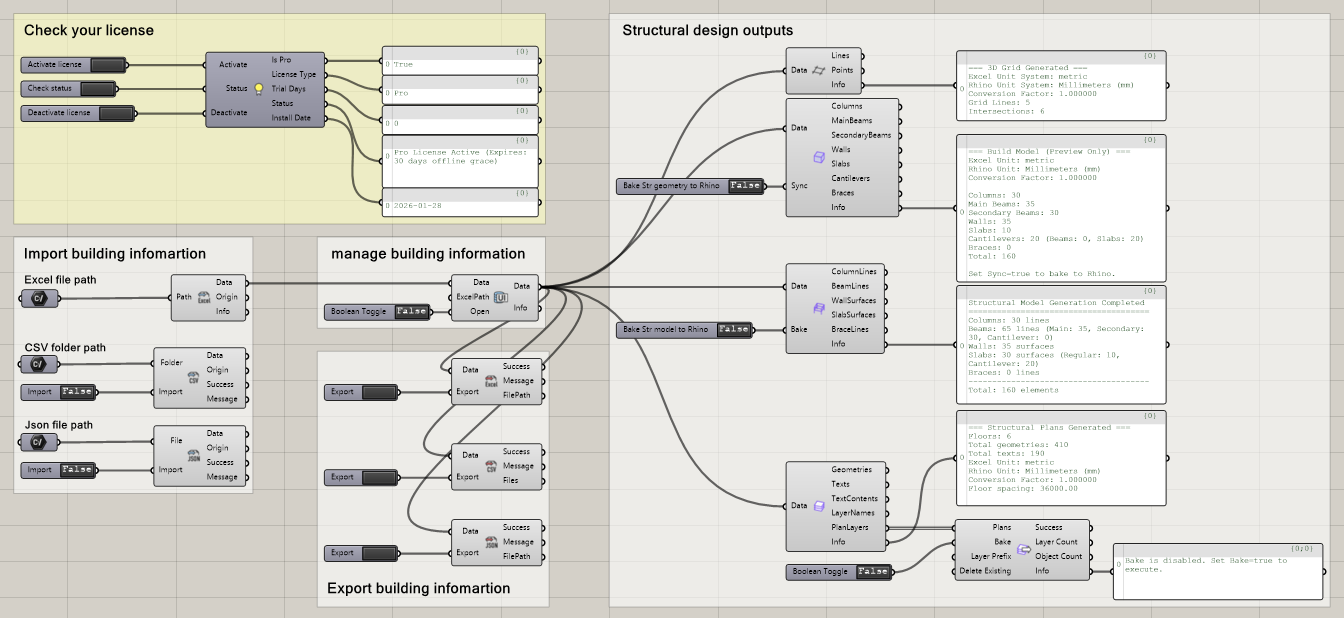Switch the Boolean Toggle feeding Delete Existing
Viewport: 1344px width, 618px height.
coord(873,571)
